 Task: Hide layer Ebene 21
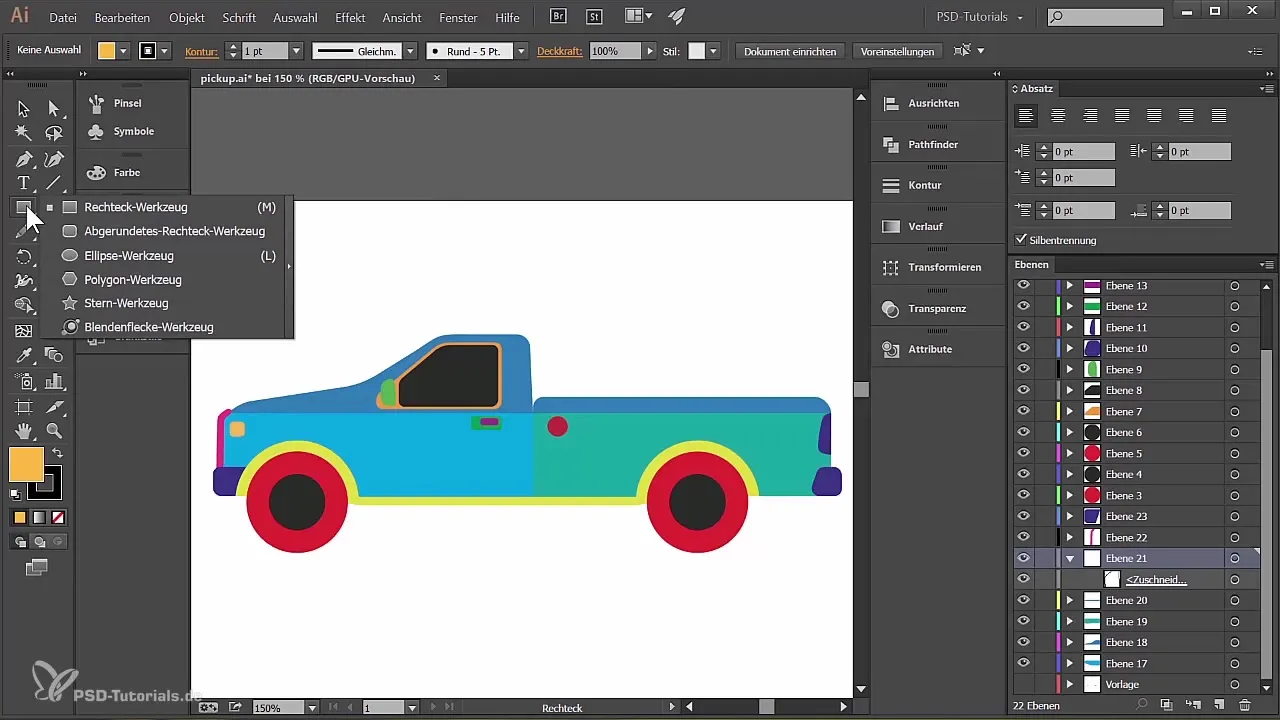pos(1023,558)
